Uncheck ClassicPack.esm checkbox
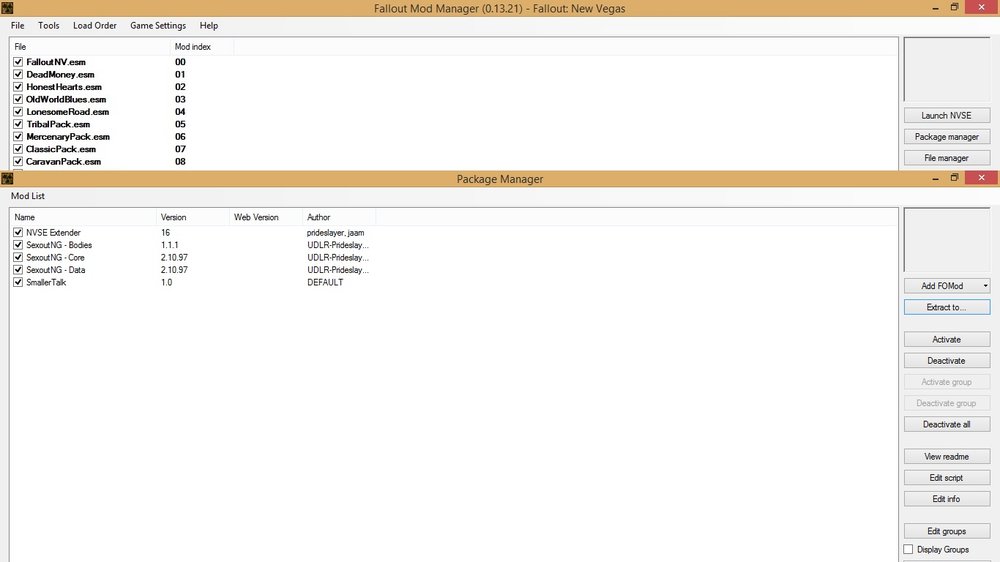This screenshot has height=562, width=1000. point(18,149)
